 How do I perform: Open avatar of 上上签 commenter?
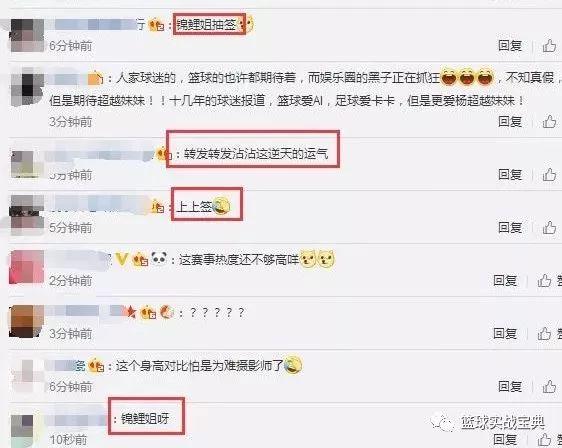(x=27, y=214)
